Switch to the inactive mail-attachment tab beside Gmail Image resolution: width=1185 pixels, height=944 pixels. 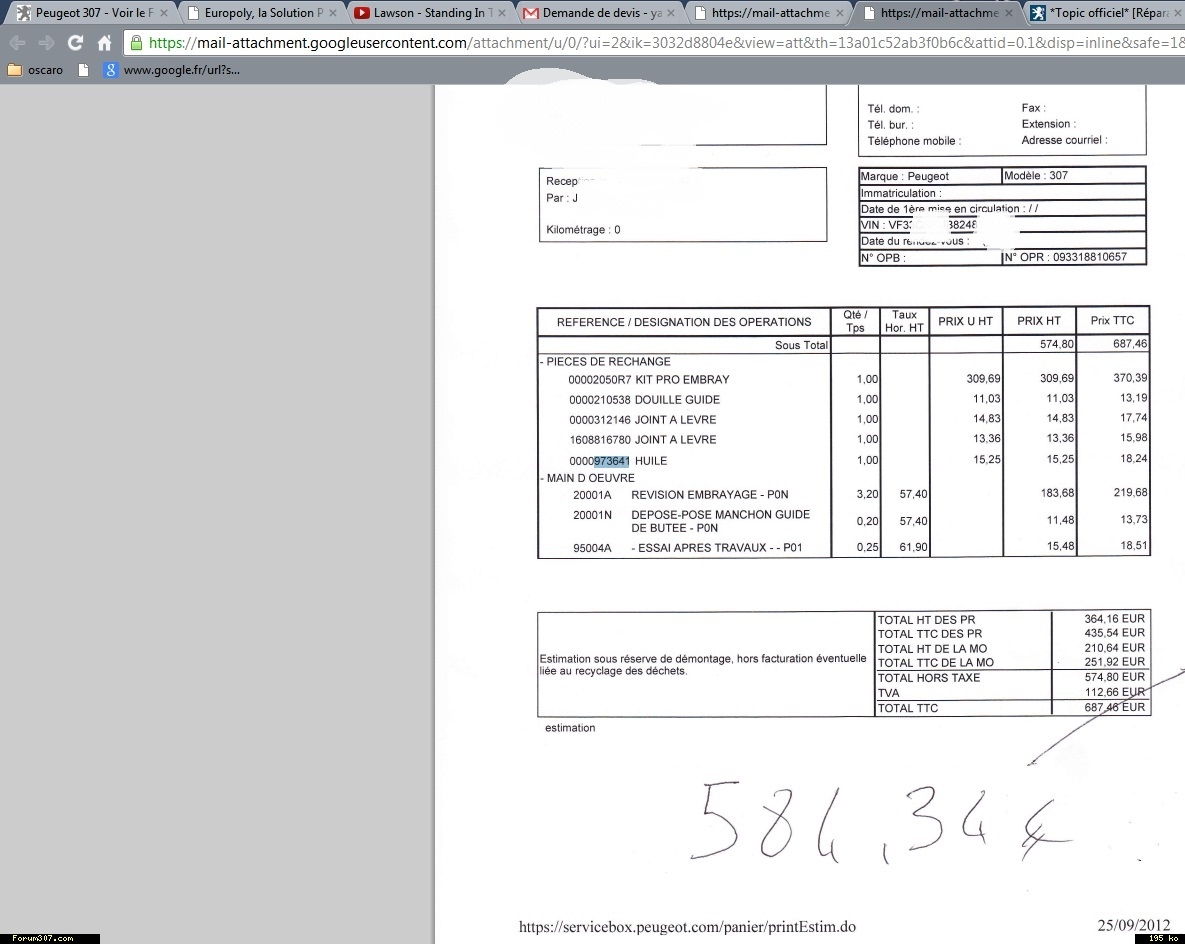(770, 13)
